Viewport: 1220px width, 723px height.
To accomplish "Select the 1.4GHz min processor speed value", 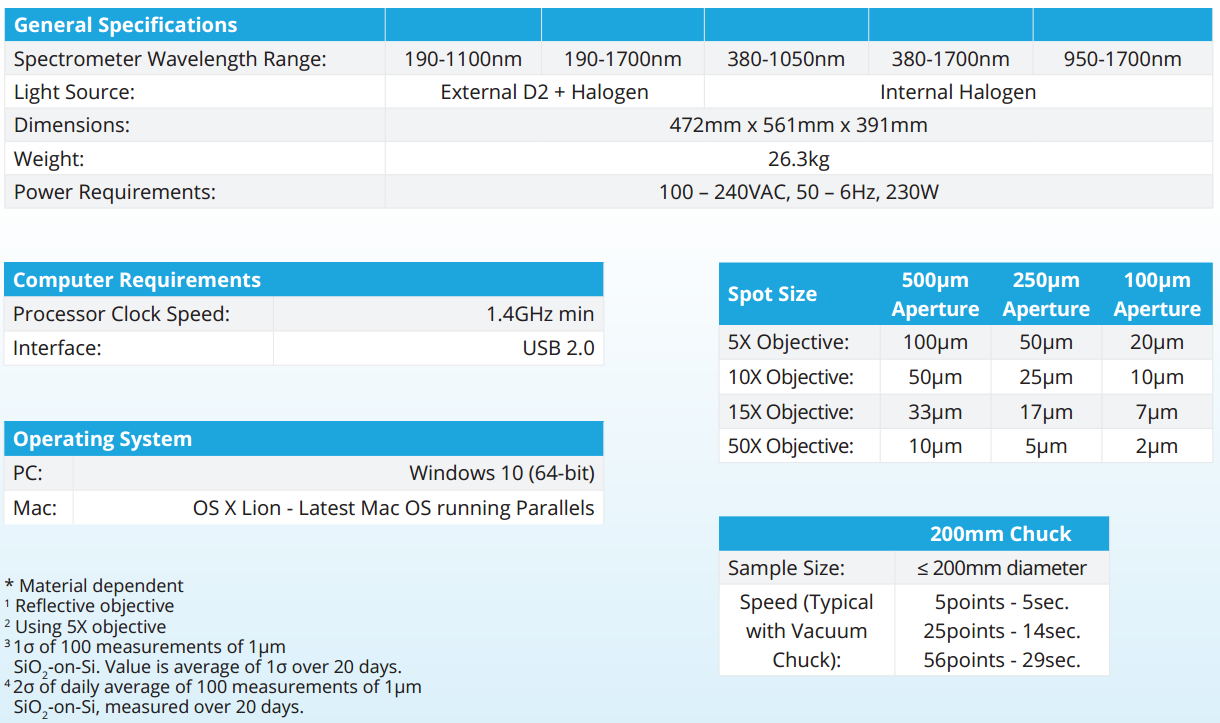I will pos(539,314).
